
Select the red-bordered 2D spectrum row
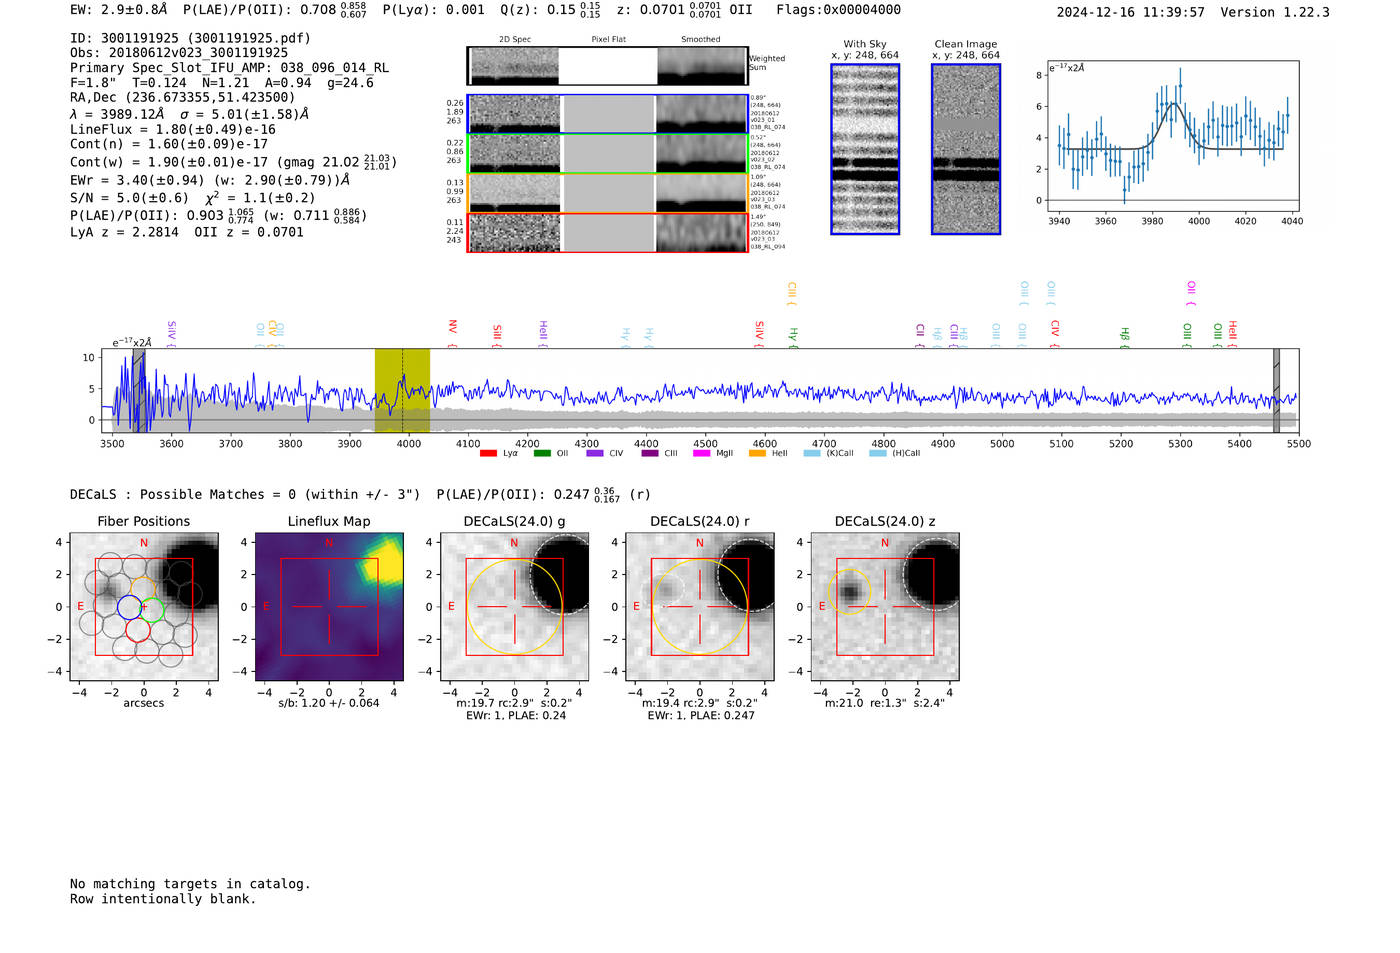pyautogui.click(x=607, y=232)
